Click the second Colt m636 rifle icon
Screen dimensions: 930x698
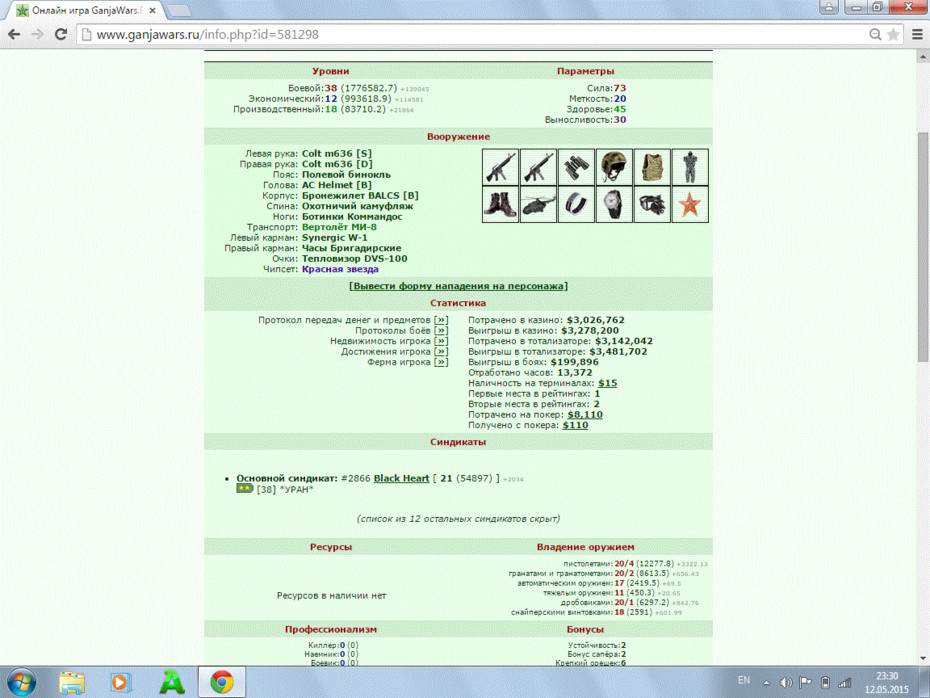[x=538, y=167]
